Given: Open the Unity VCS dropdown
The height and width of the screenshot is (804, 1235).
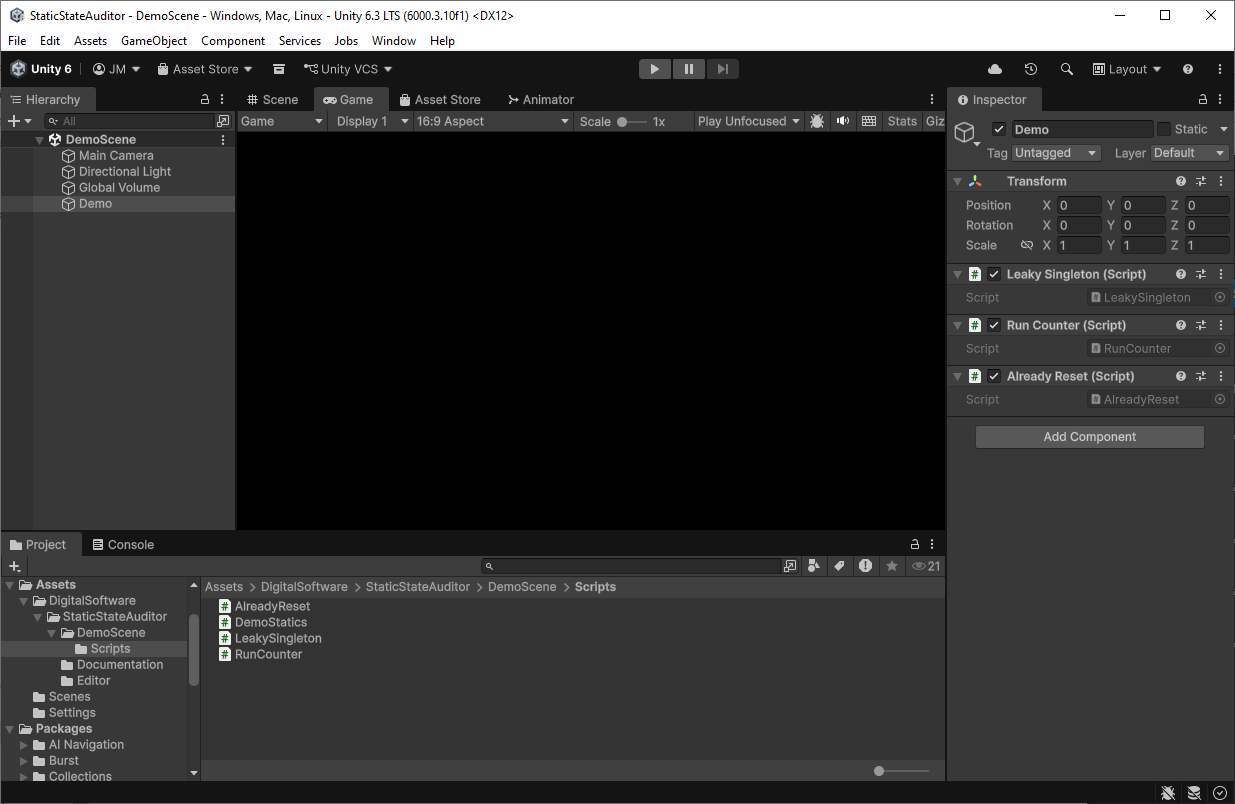Looking at the screenshot, I should 348,69.
